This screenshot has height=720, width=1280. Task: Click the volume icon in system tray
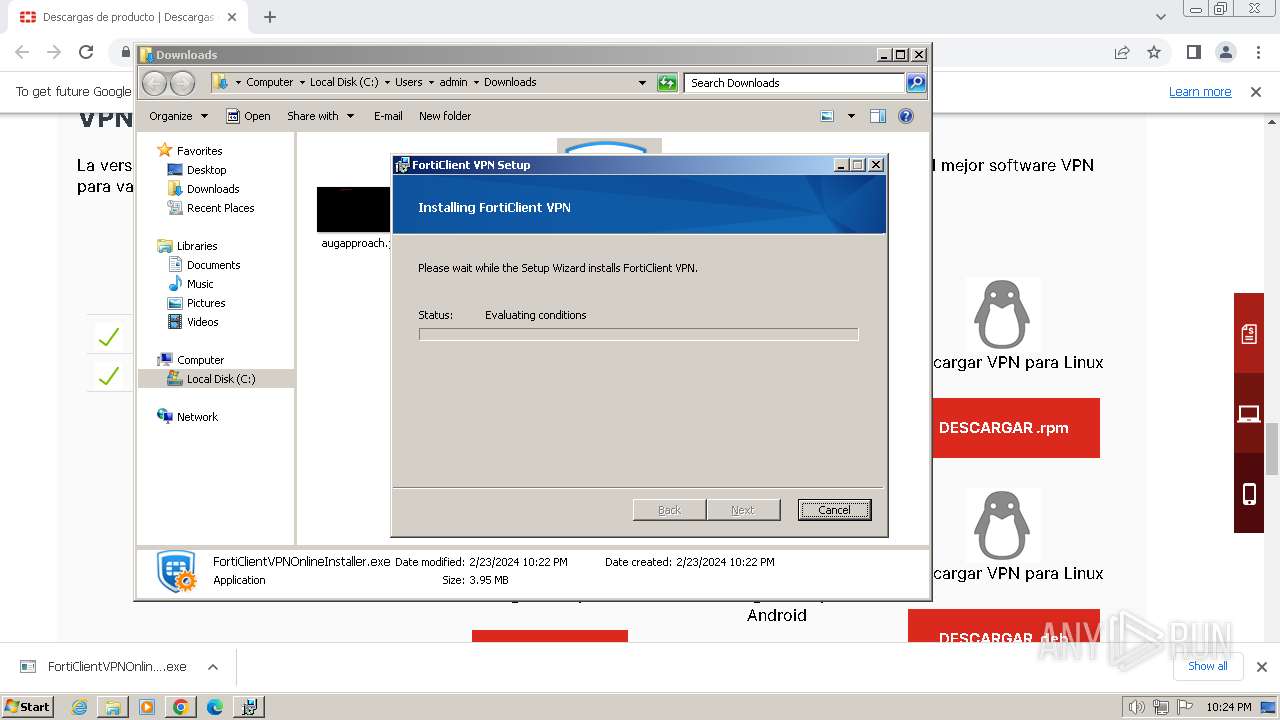coord(1136,707)
